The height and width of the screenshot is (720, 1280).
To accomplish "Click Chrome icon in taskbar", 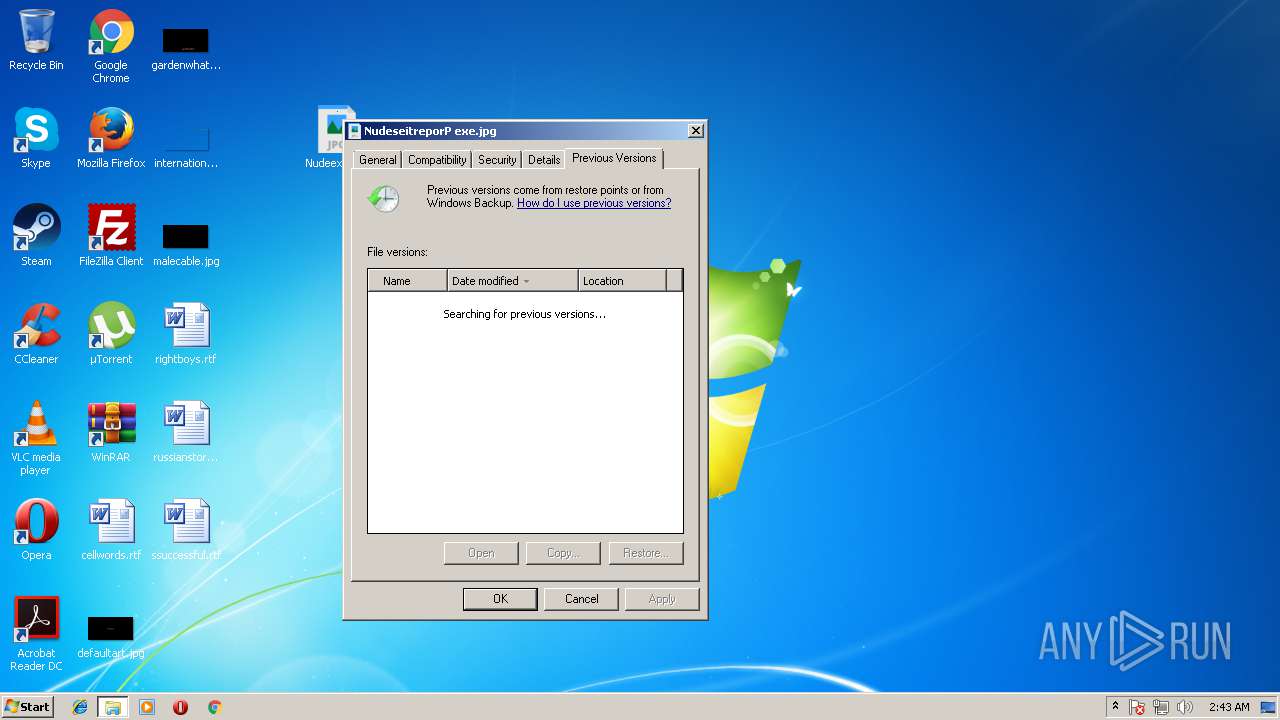I will point(214,707).
